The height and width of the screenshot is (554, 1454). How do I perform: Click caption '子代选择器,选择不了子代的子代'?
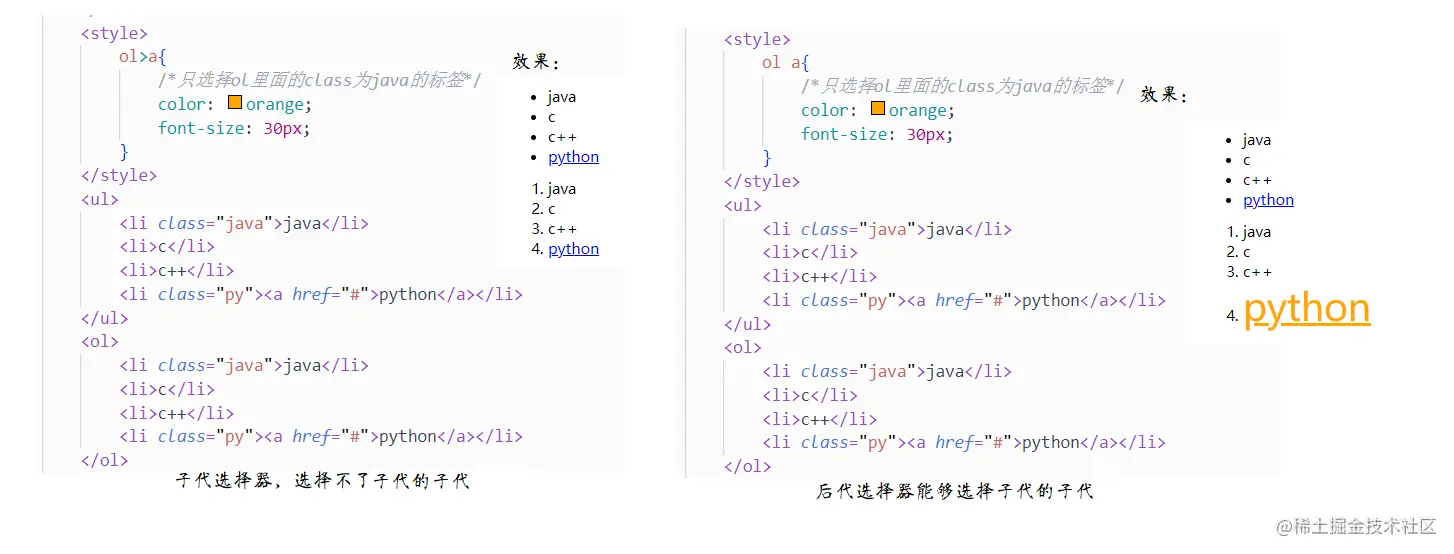pyautogui.click(x=322, y=481)
